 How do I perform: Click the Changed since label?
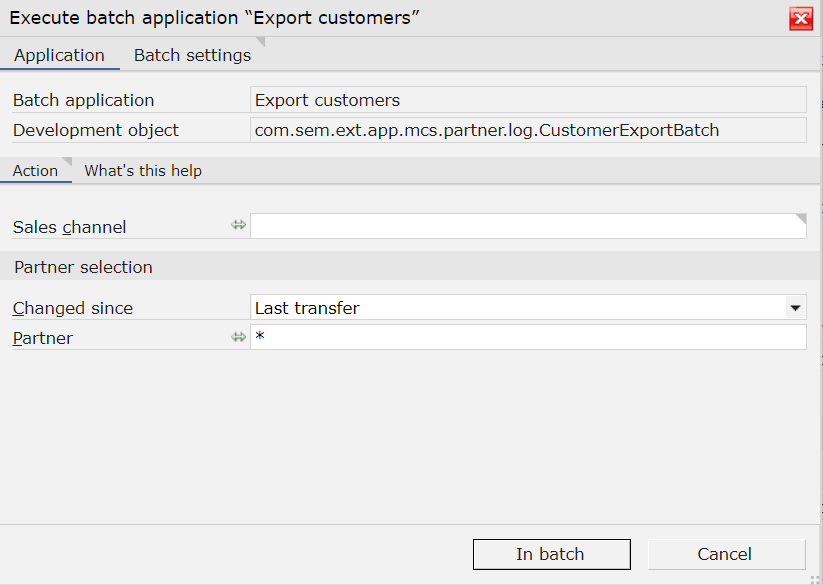[73, 308]
